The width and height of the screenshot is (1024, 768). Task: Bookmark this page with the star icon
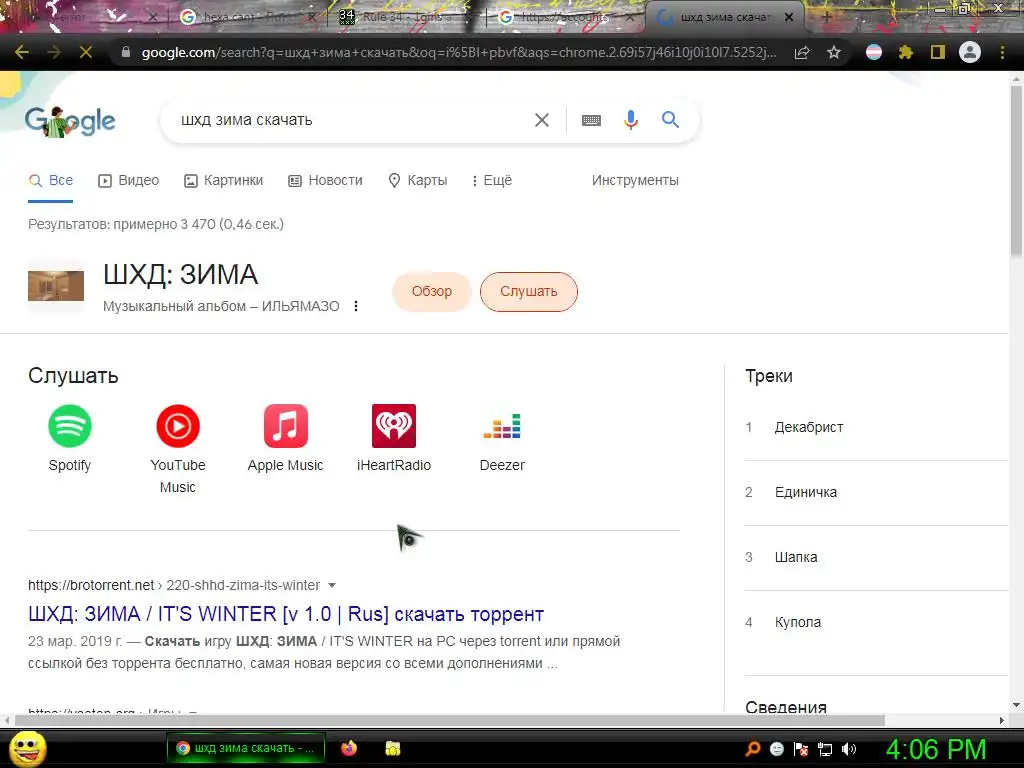tap(834, 52)
